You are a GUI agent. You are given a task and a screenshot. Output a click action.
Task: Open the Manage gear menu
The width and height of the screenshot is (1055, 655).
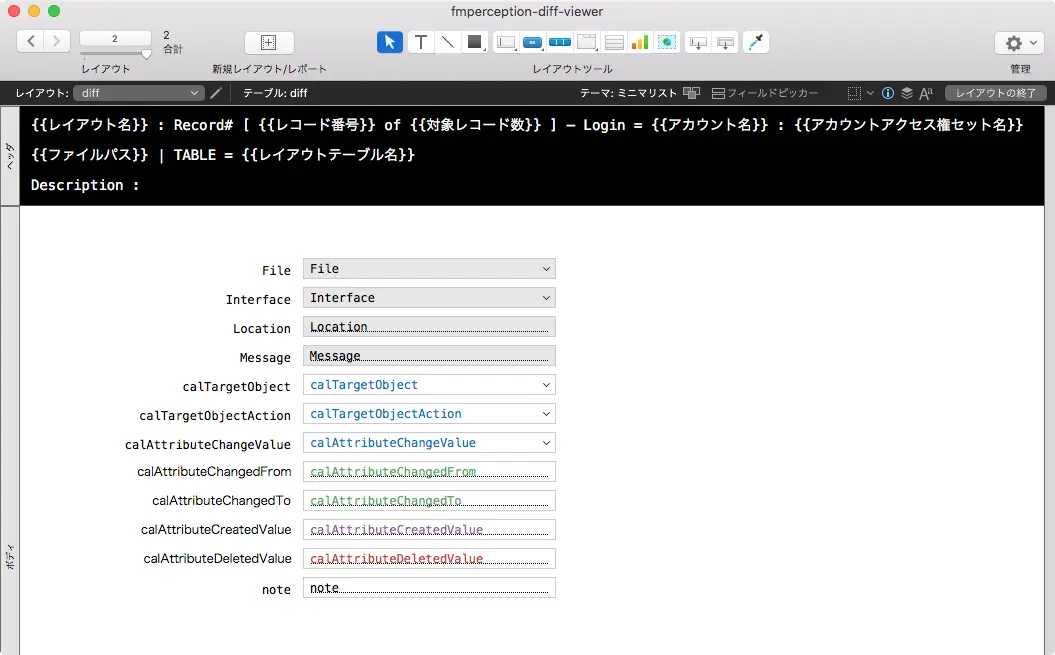coord(1020,43)
